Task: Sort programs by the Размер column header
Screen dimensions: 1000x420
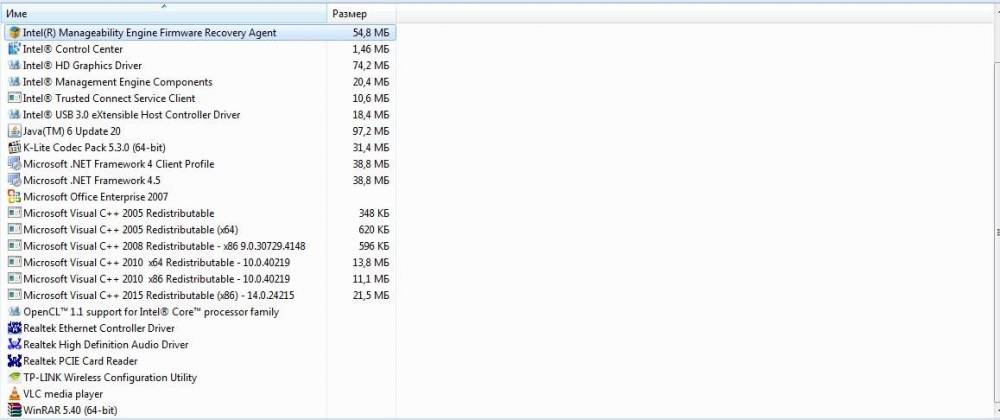Action: point(362,13)
